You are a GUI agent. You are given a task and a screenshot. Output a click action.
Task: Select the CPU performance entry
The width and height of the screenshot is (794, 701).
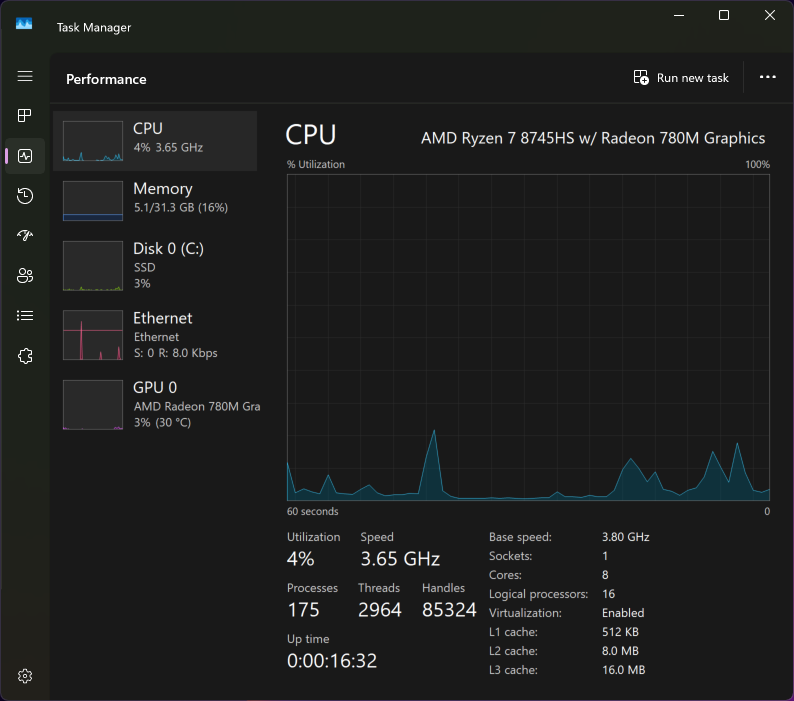155,141
